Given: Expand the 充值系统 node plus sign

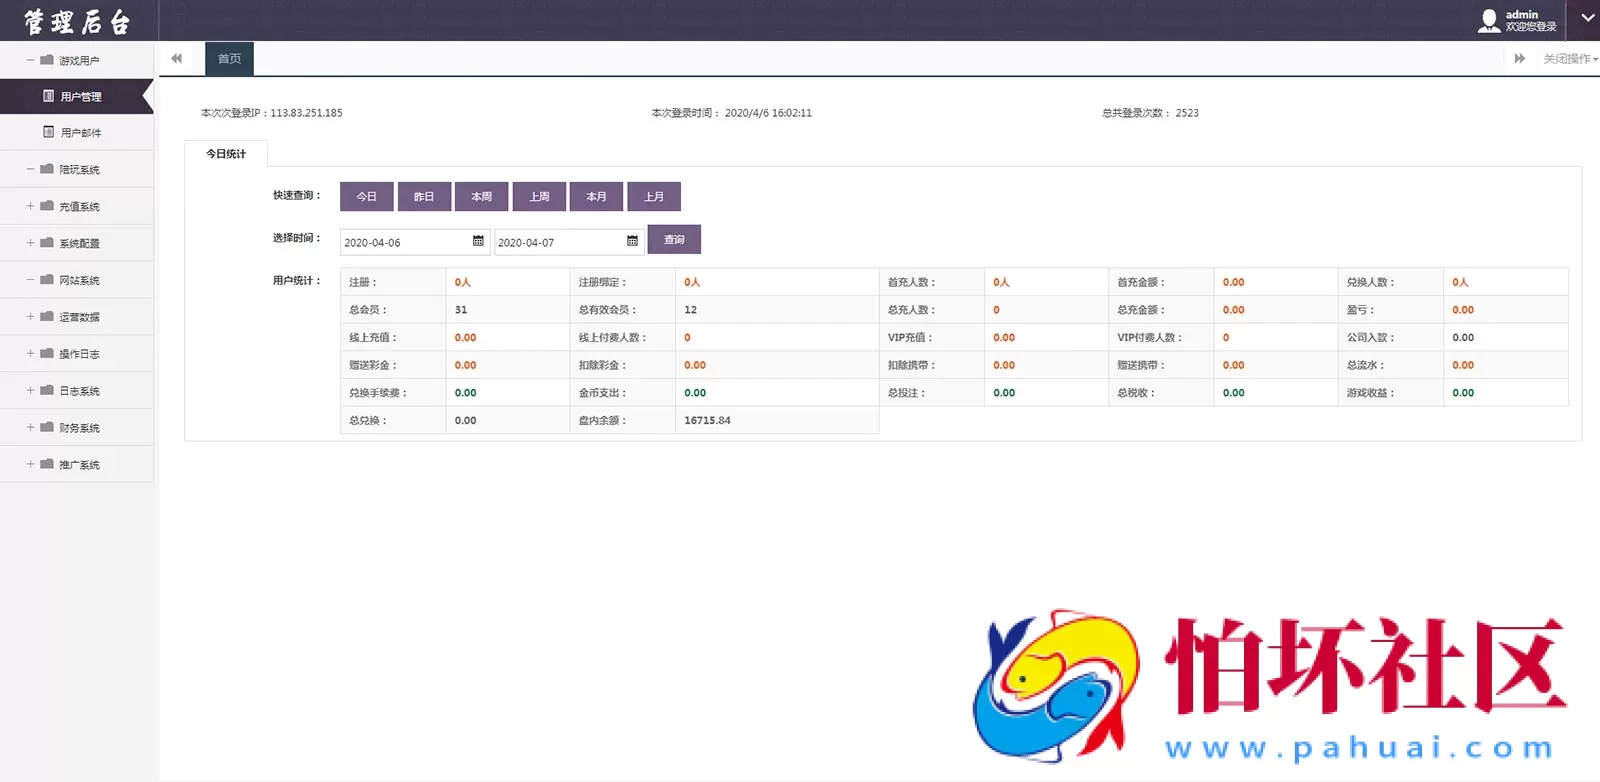Looking at the screenshot, I should [x=30, y=206].
